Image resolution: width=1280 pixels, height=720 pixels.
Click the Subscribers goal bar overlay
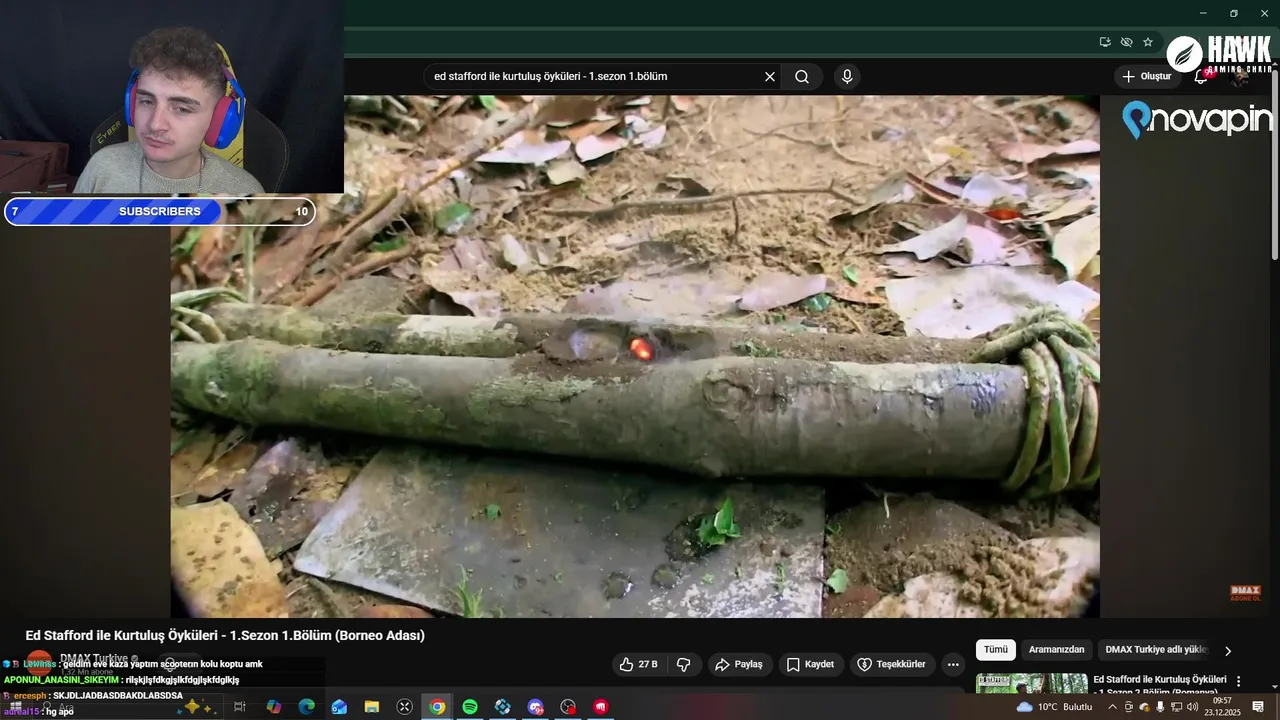tap(160, 212)
